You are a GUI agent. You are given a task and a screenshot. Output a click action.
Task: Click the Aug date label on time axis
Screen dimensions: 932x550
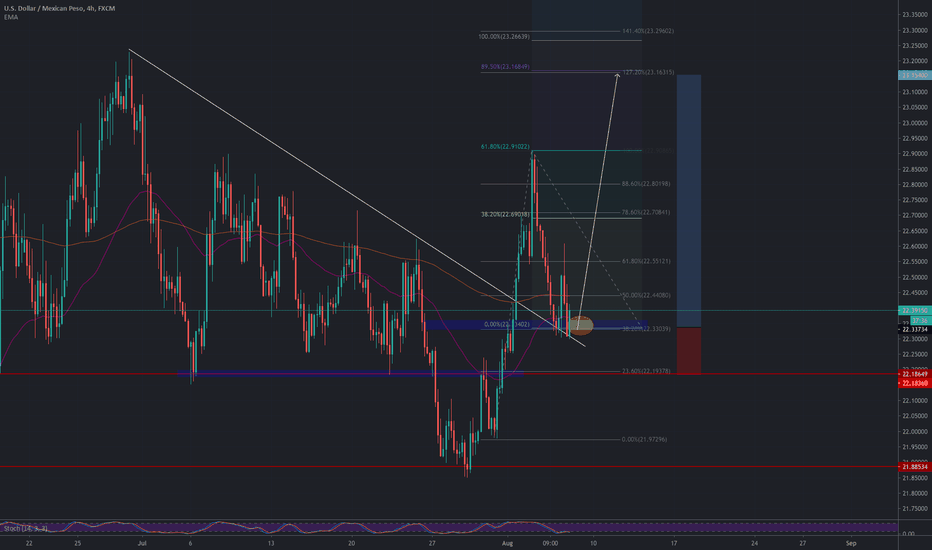pyautogui.click(x=507, y=543)
